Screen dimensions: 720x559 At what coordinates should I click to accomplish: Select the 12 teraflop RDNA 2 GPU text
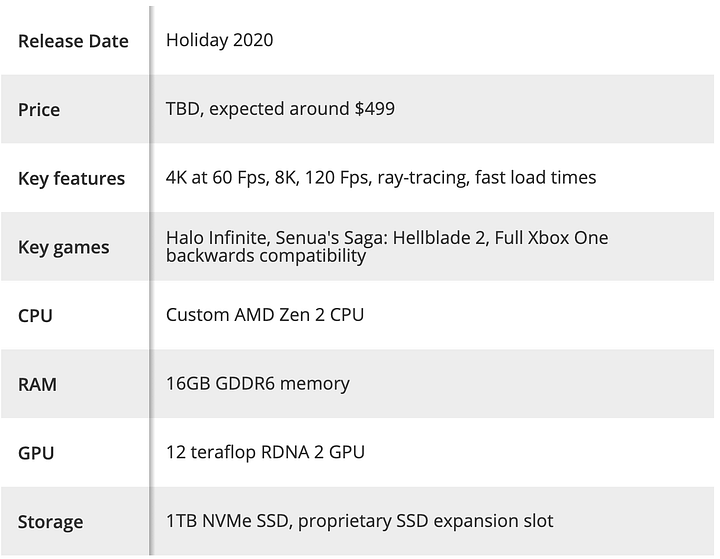265,452
